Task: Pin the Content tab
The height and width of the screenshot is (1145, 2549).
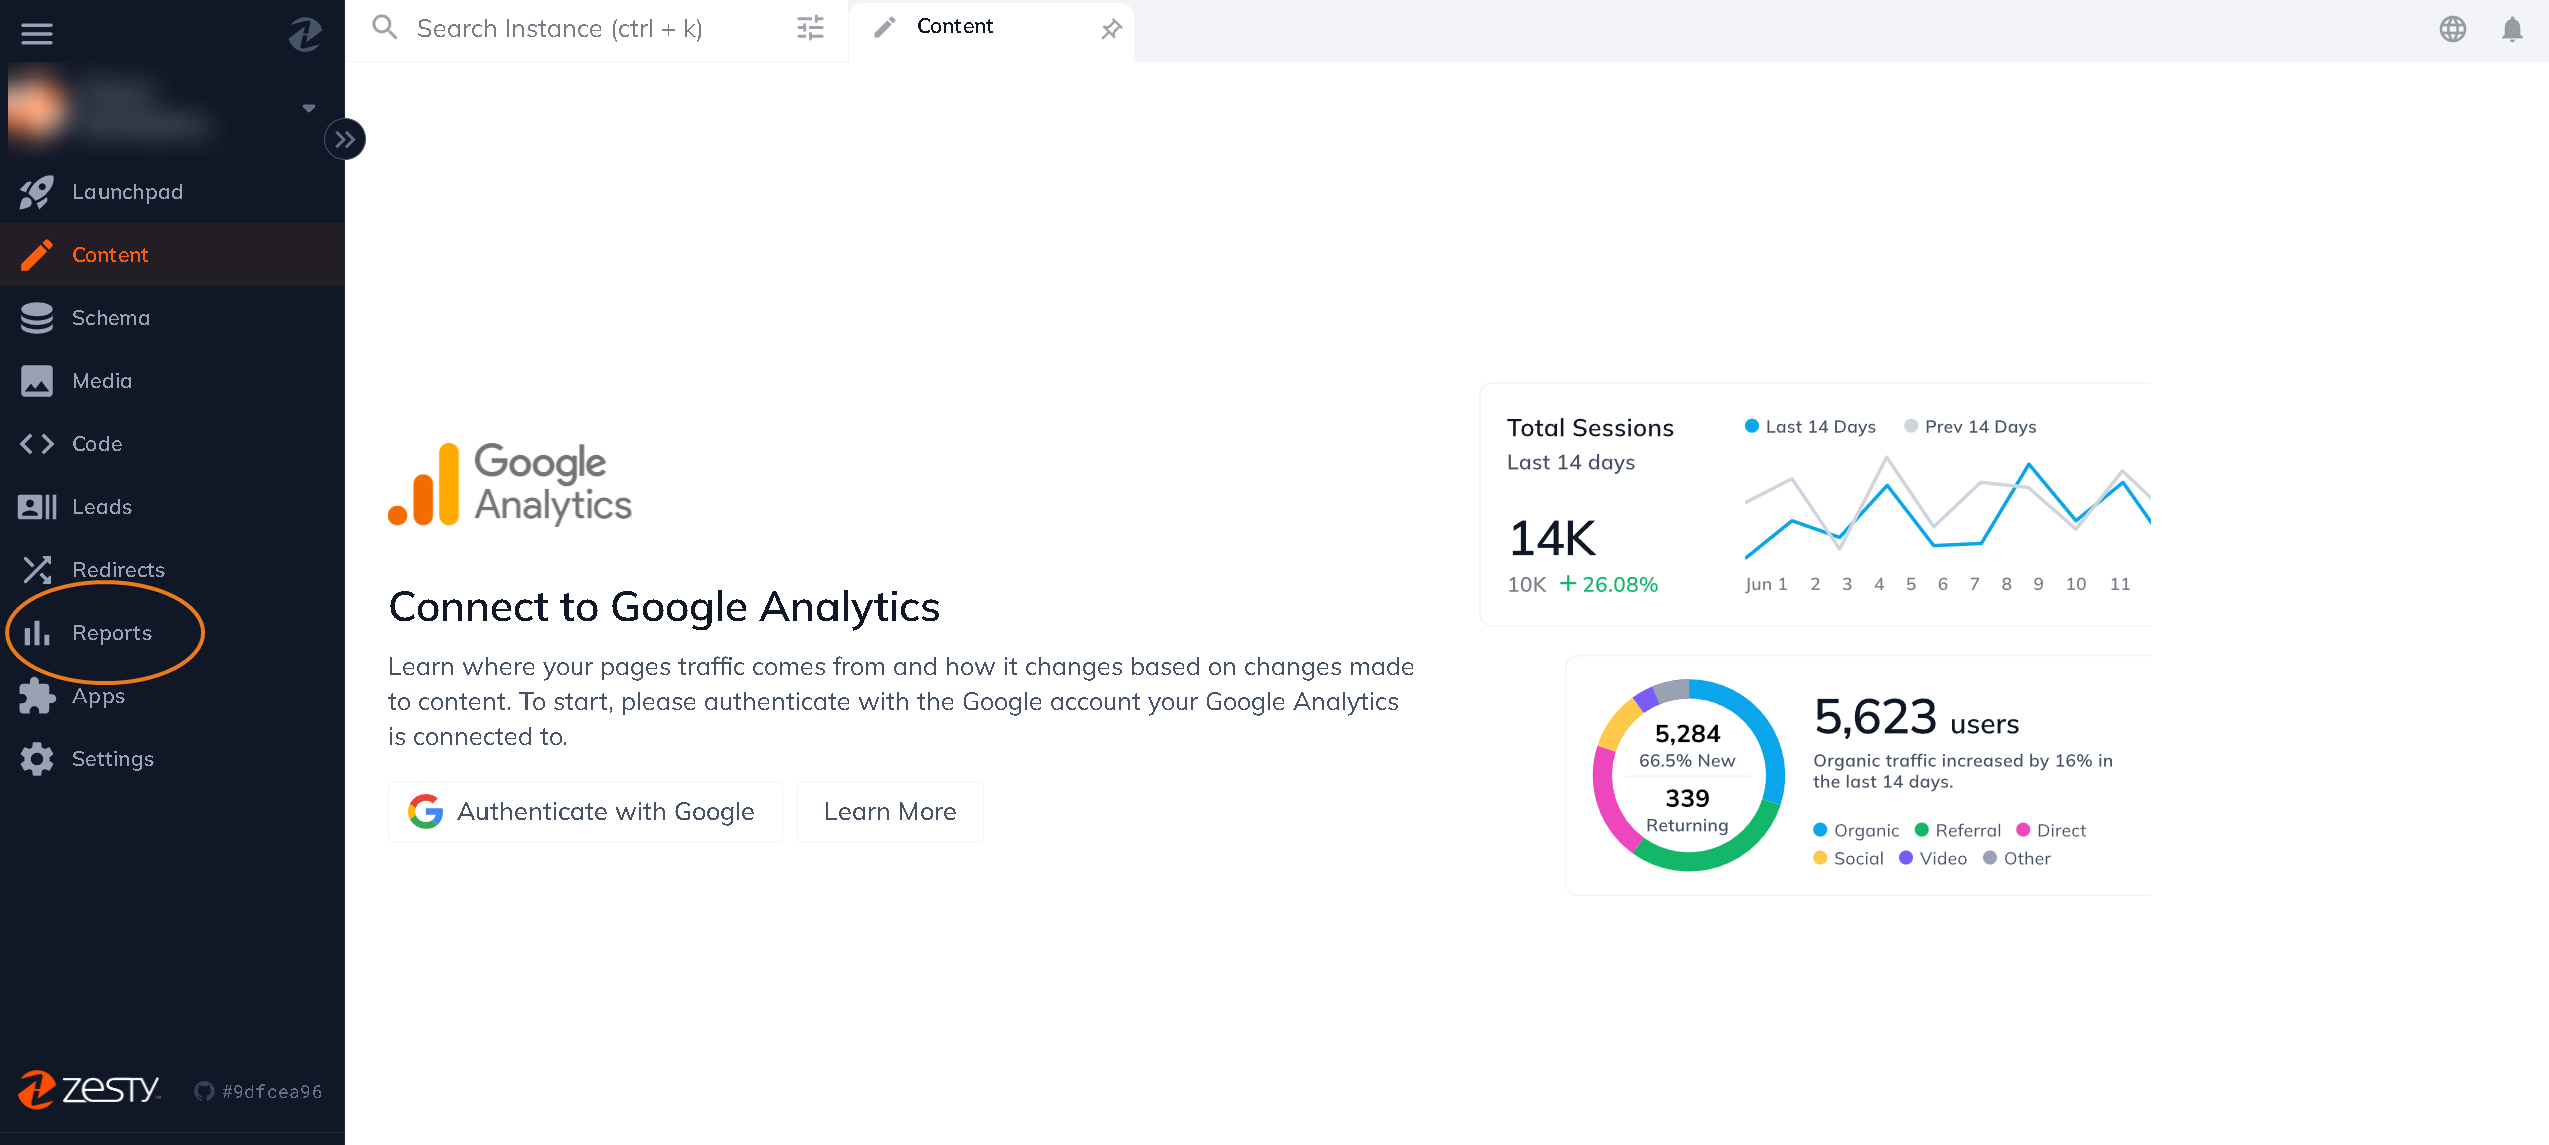Action: click(1111, 30)
